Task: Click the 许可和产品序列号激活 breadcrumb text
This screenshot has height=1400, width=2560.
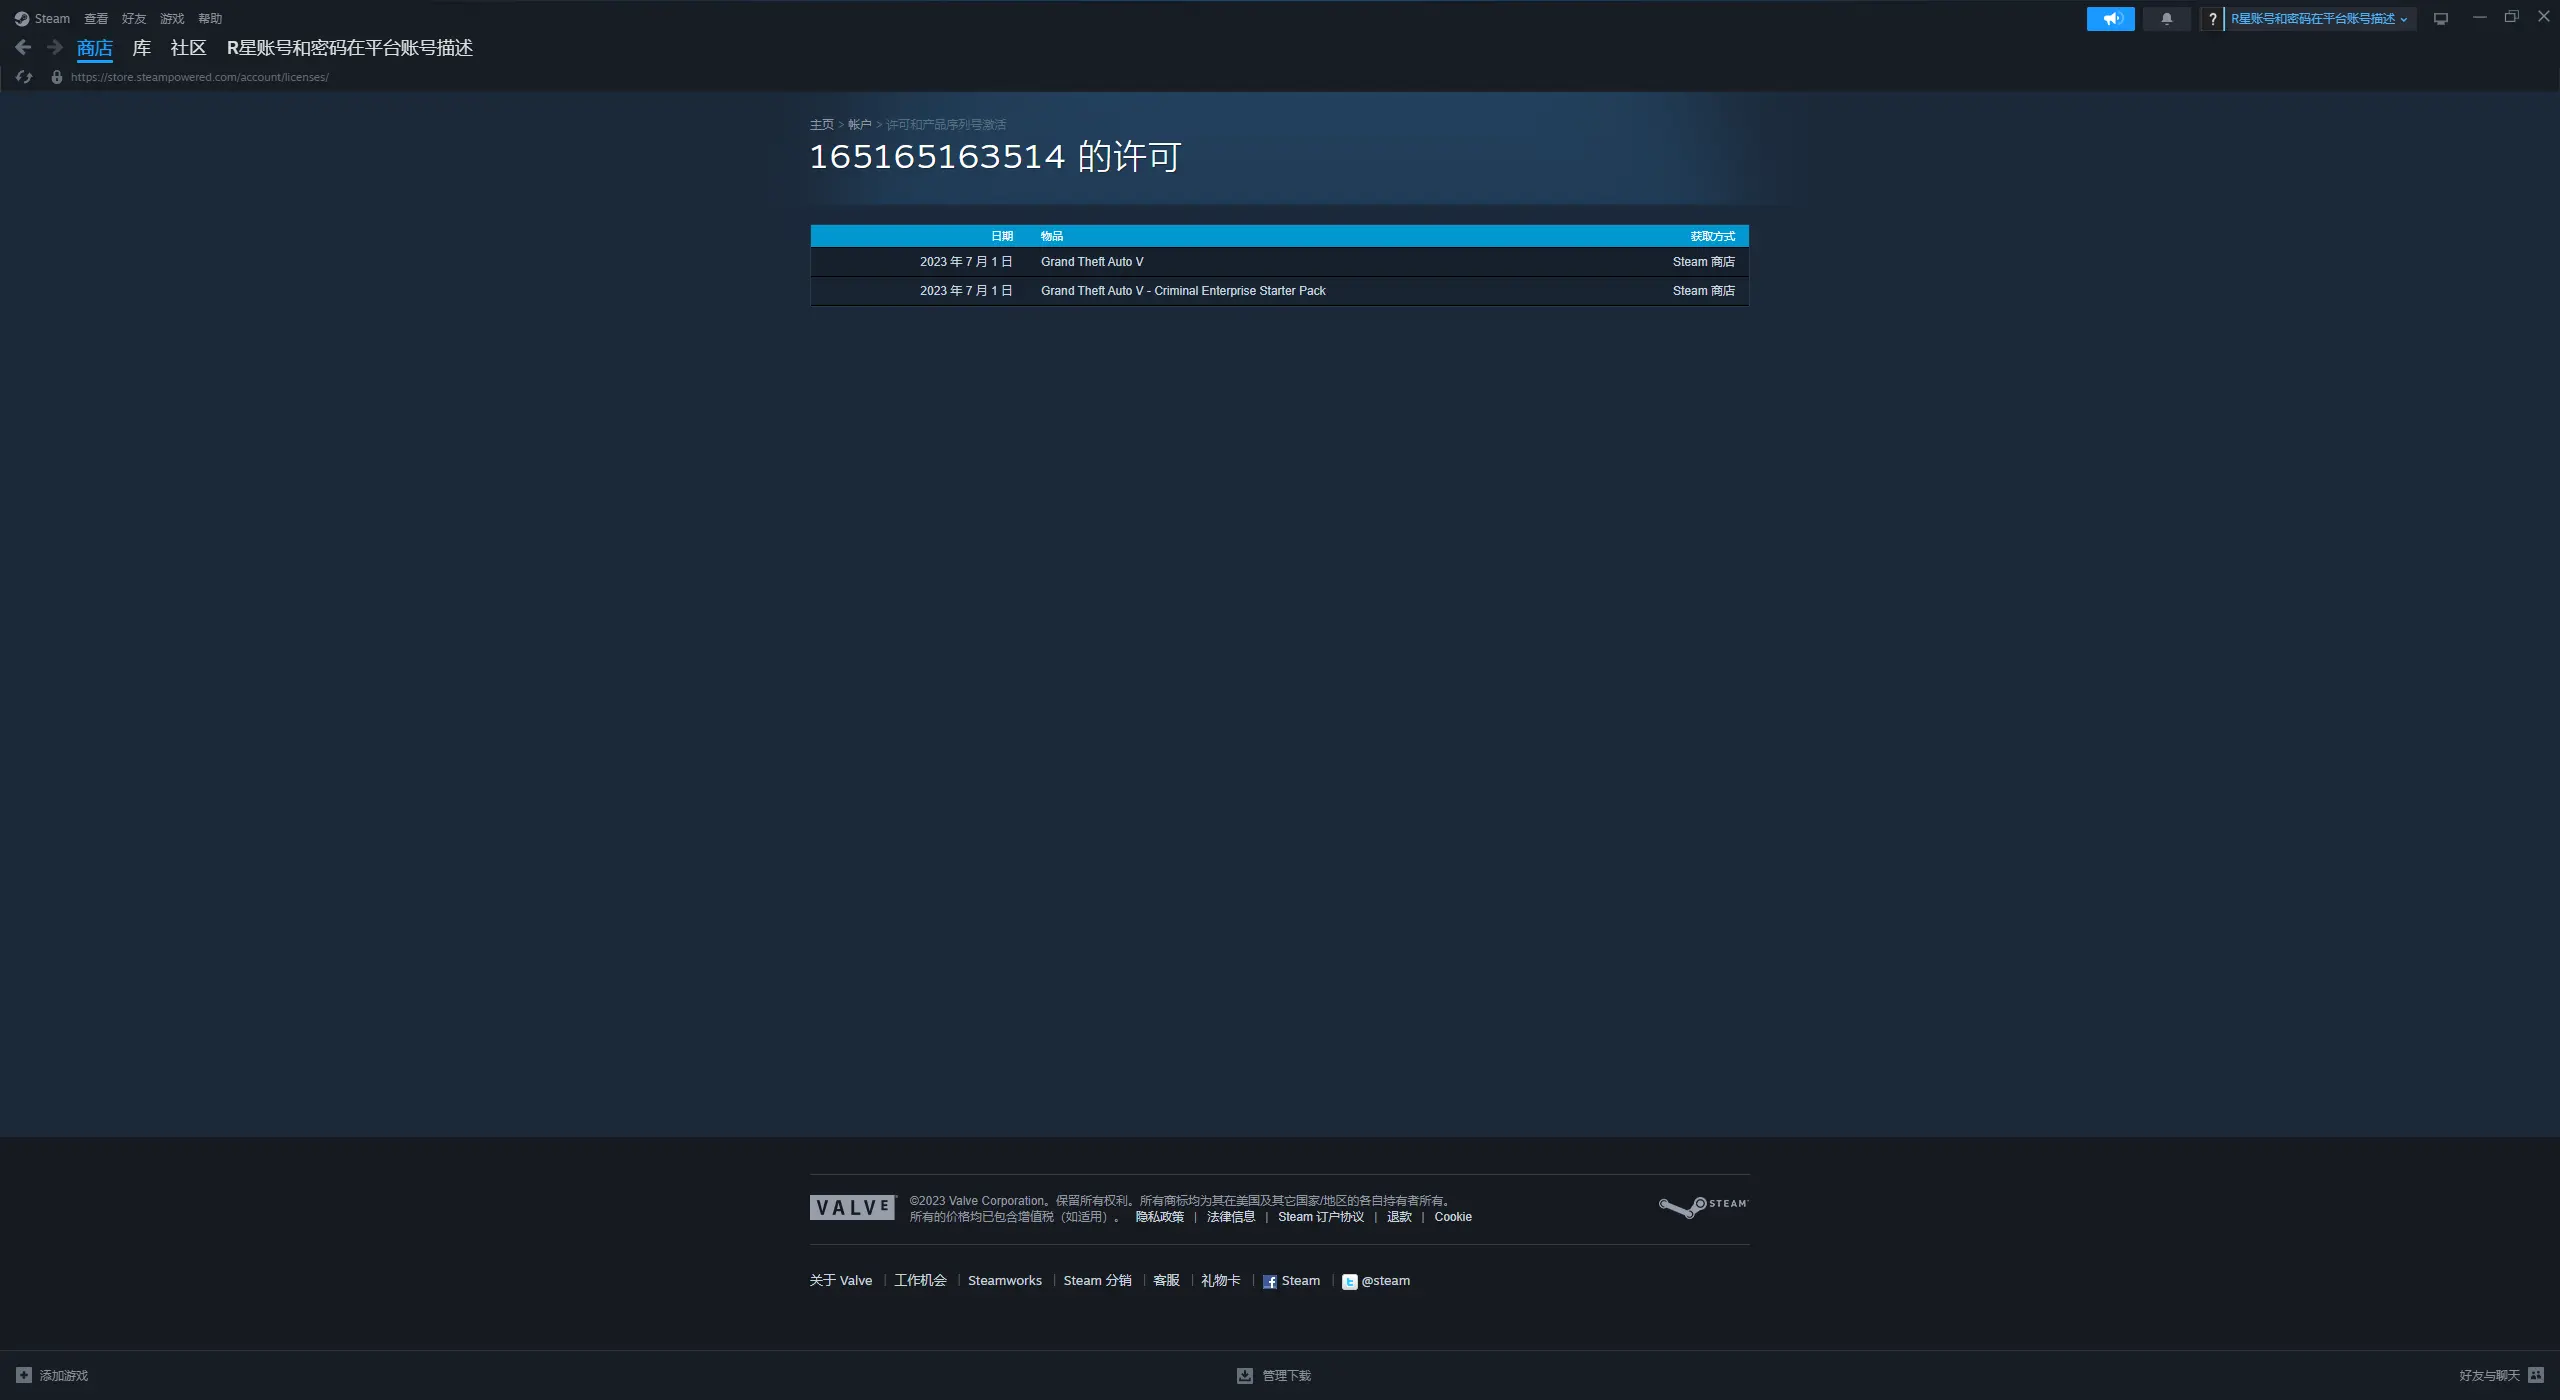Action: 946,125
